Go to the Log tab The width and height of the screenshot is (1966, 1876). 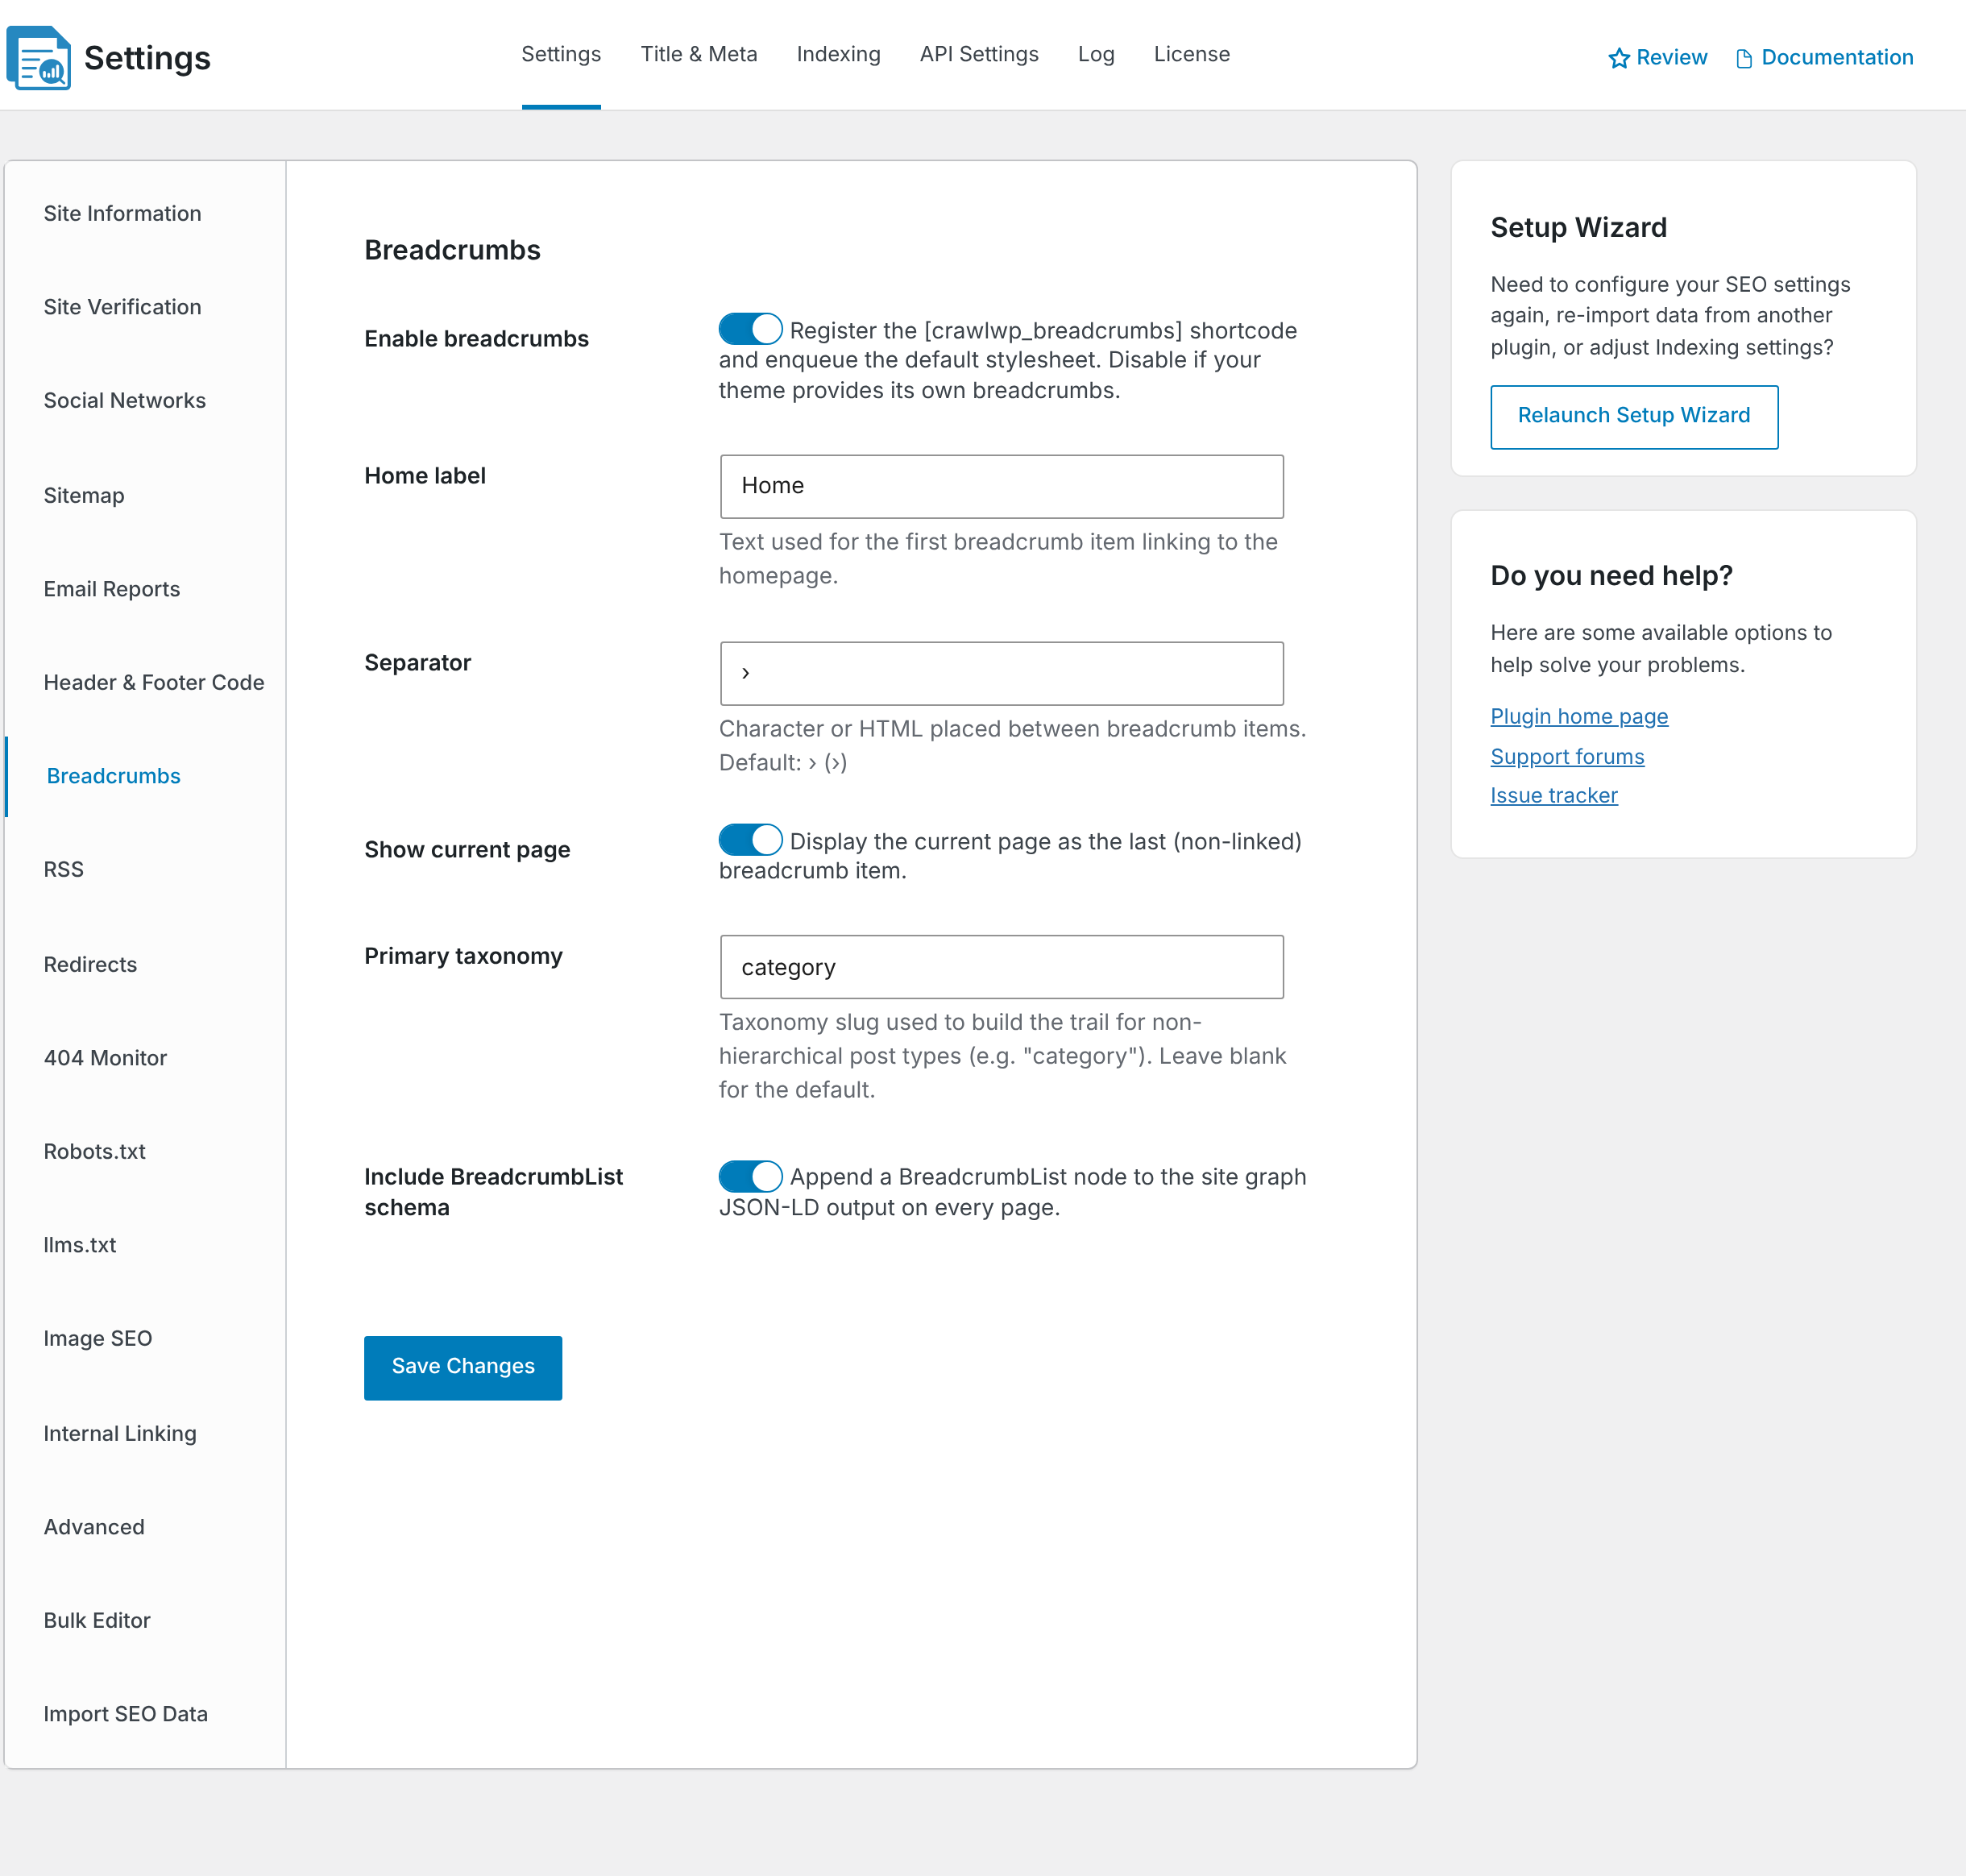click(x=1096, y=54)
